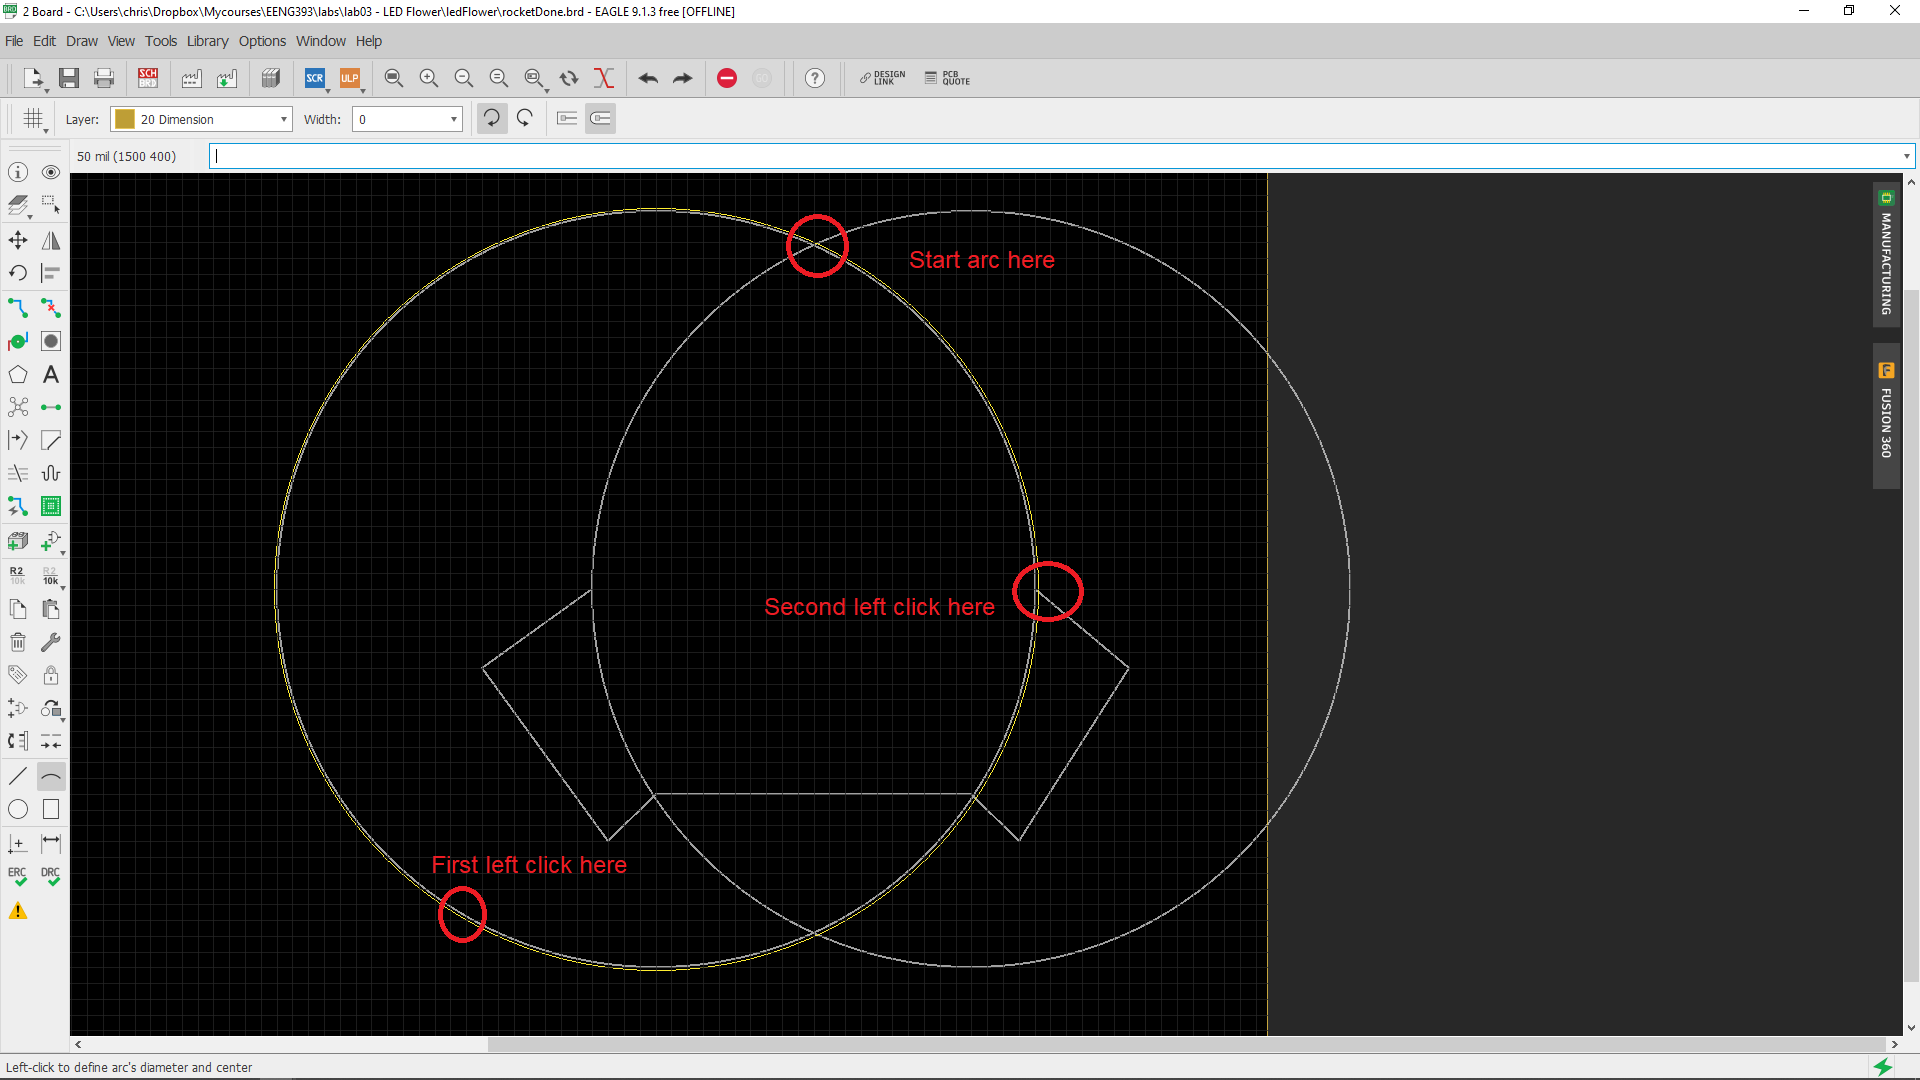1920x1080 pixels.
Task: Open the Errors warning tool
Action: [x=18, y=911]
